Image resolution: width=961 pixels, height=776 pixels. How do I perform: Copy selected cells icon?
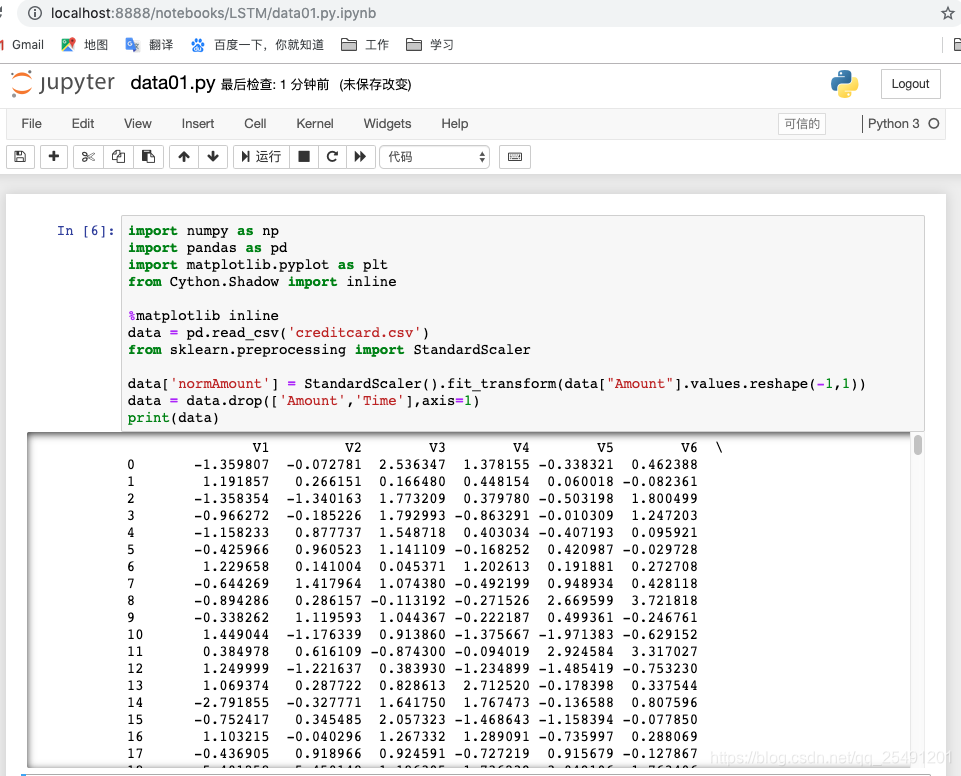point(118,157)
